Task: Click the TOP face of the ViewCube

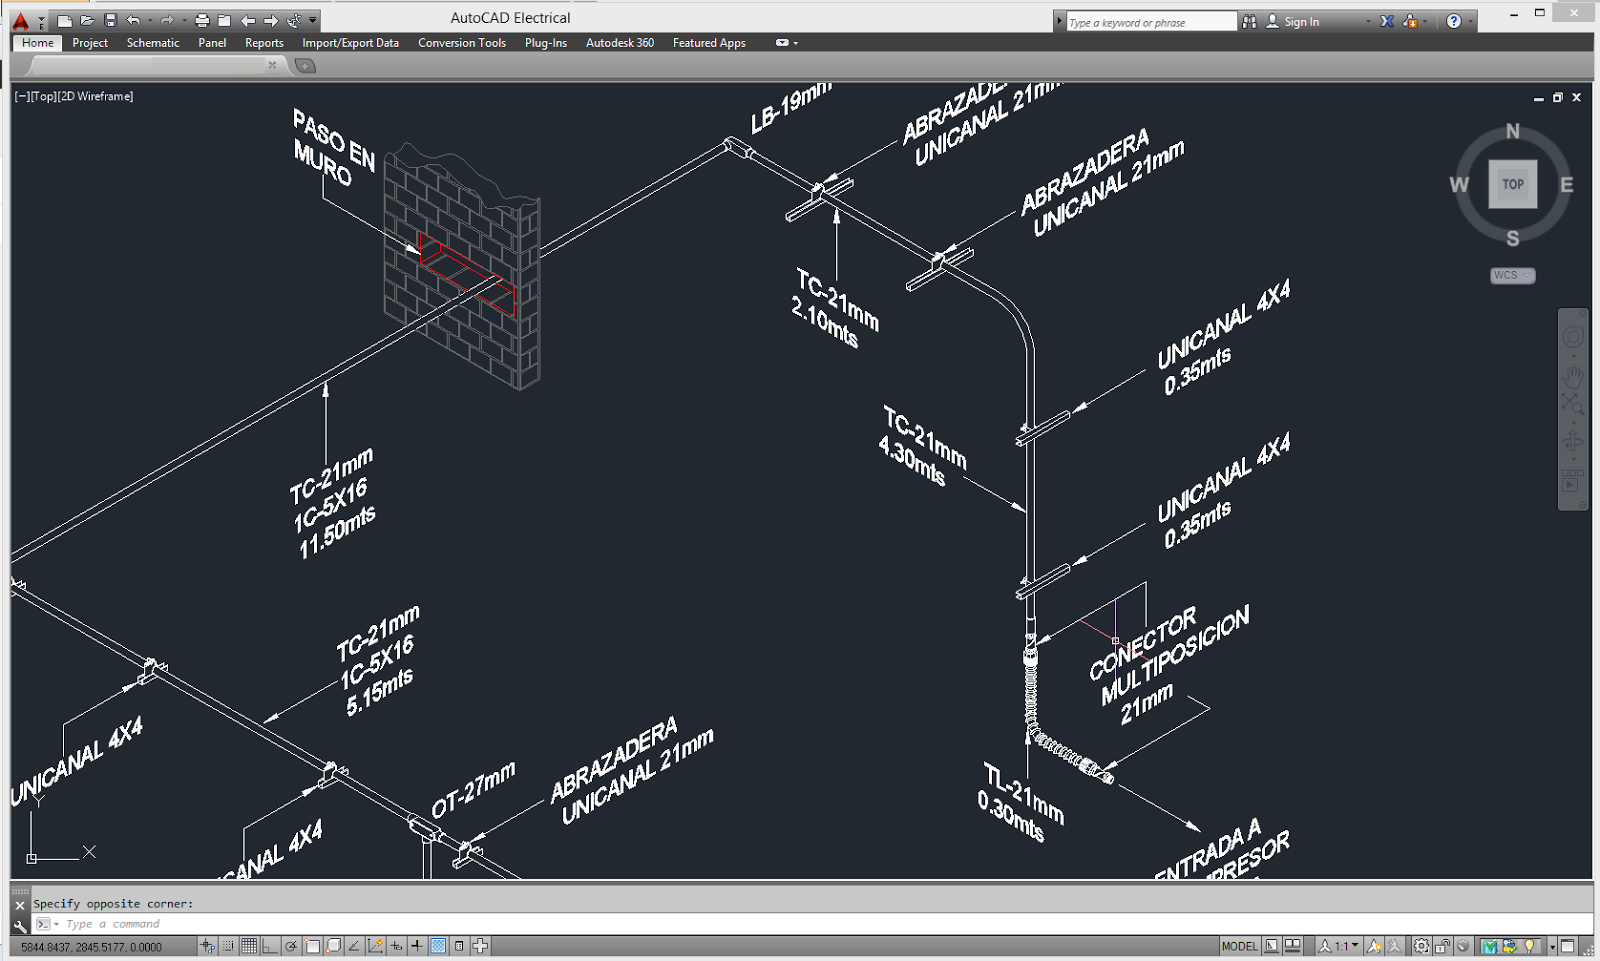Action: tap(1512, 184)
